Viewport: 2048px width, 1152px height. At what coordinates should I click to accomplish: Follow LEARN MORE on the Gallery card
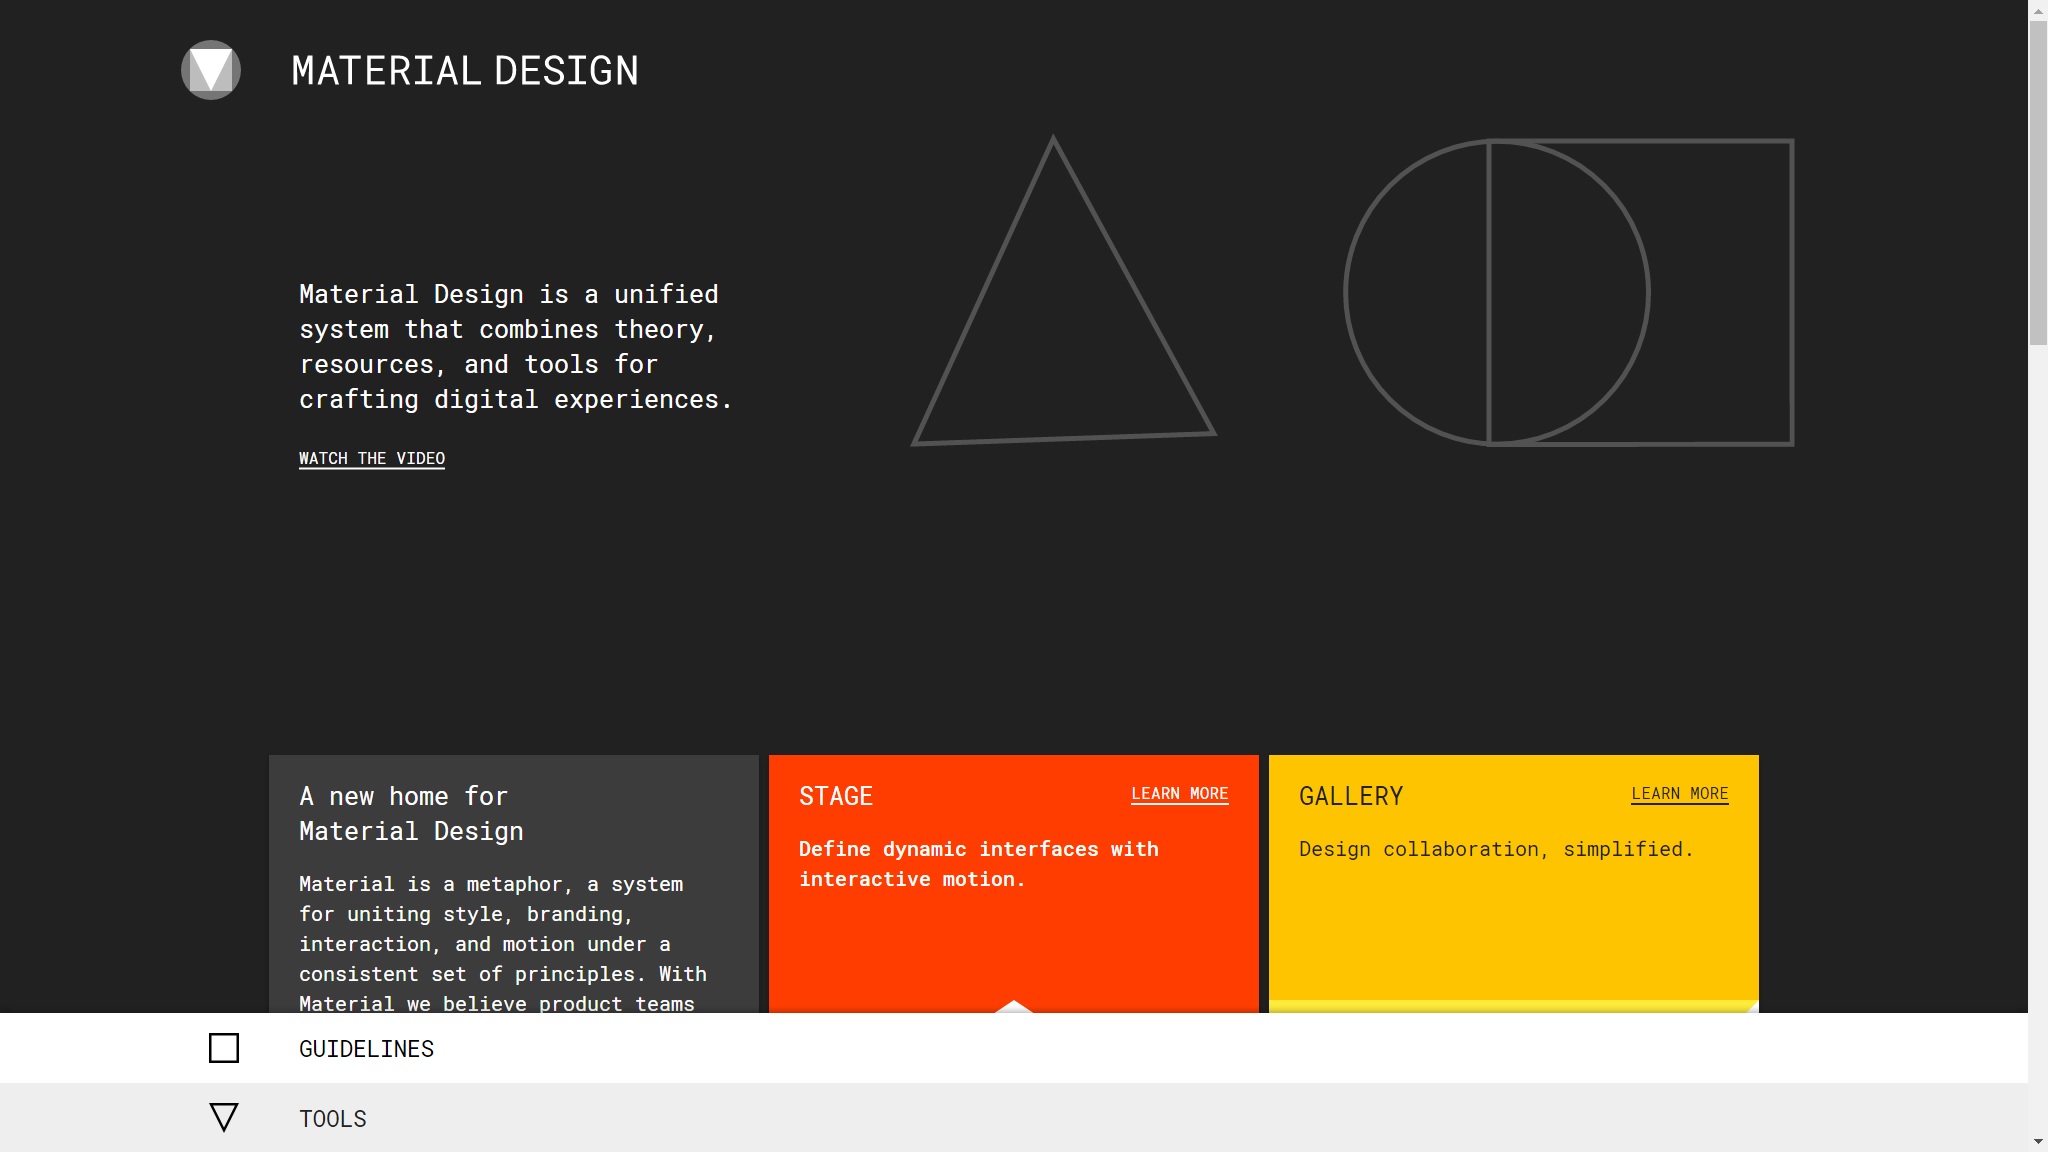(1679, 793)
